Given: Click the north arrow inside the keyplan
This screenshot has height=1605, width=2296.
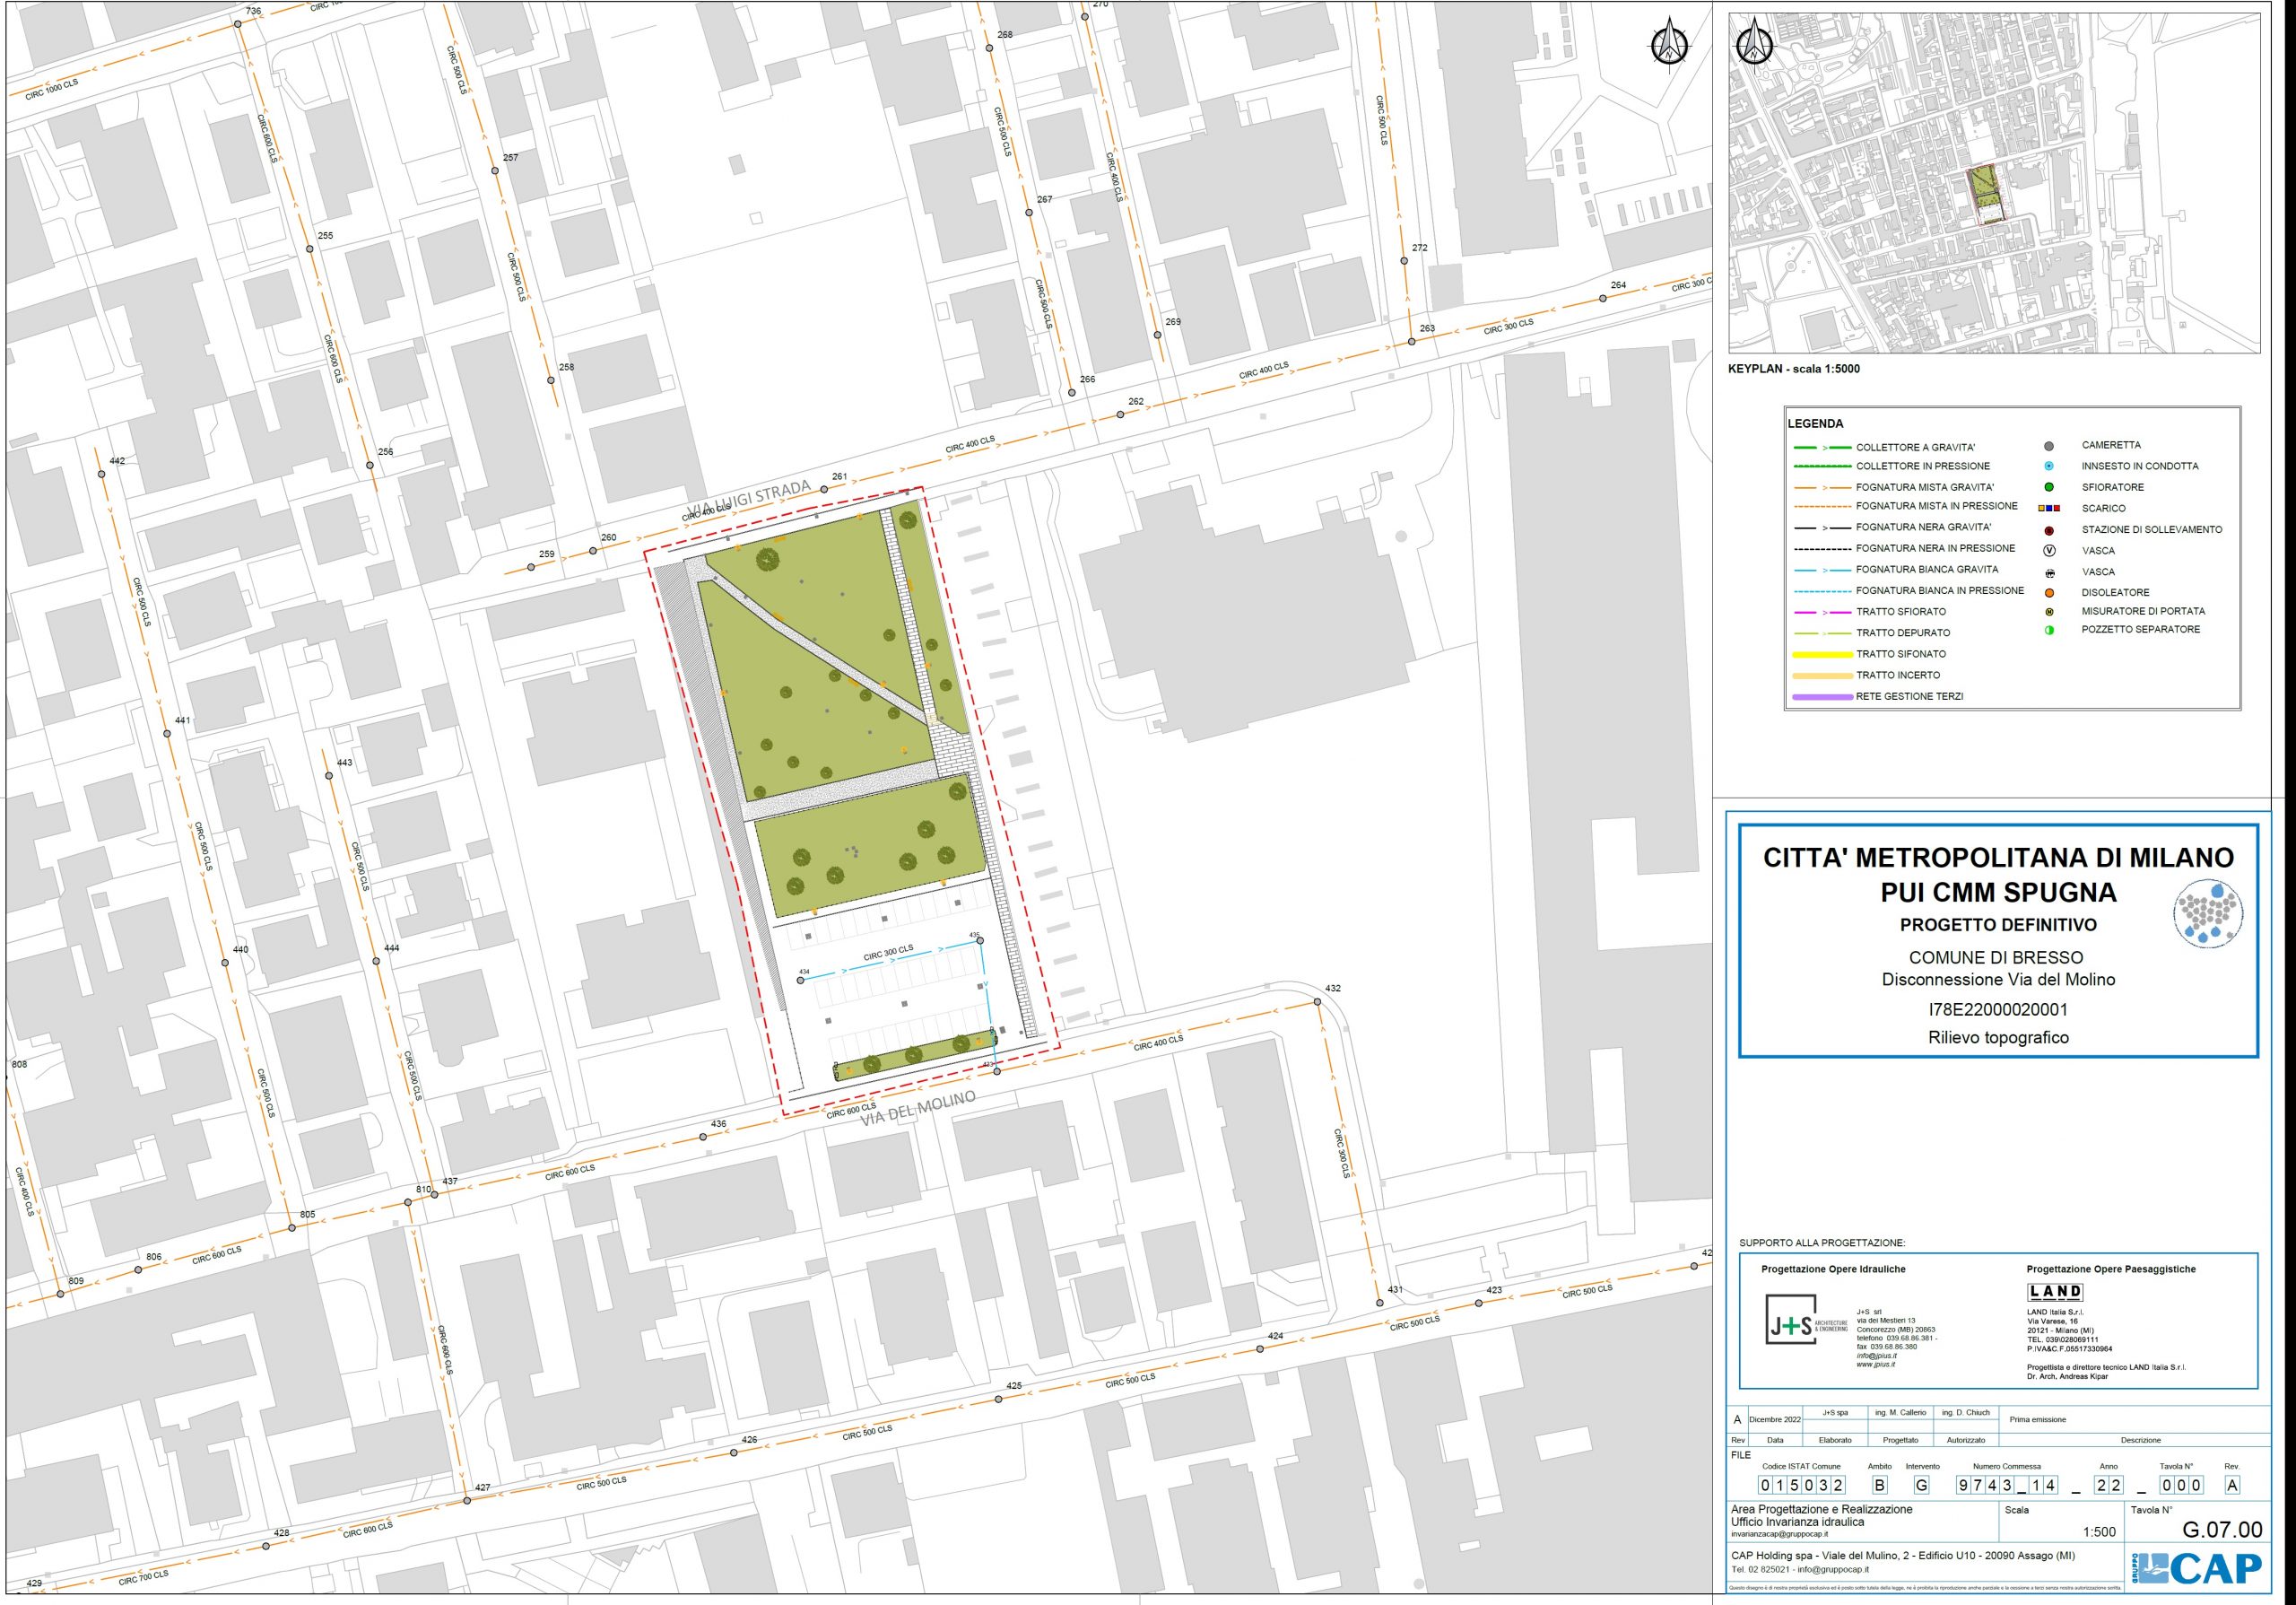Looking at the screenshot, I should point(1753,44).
